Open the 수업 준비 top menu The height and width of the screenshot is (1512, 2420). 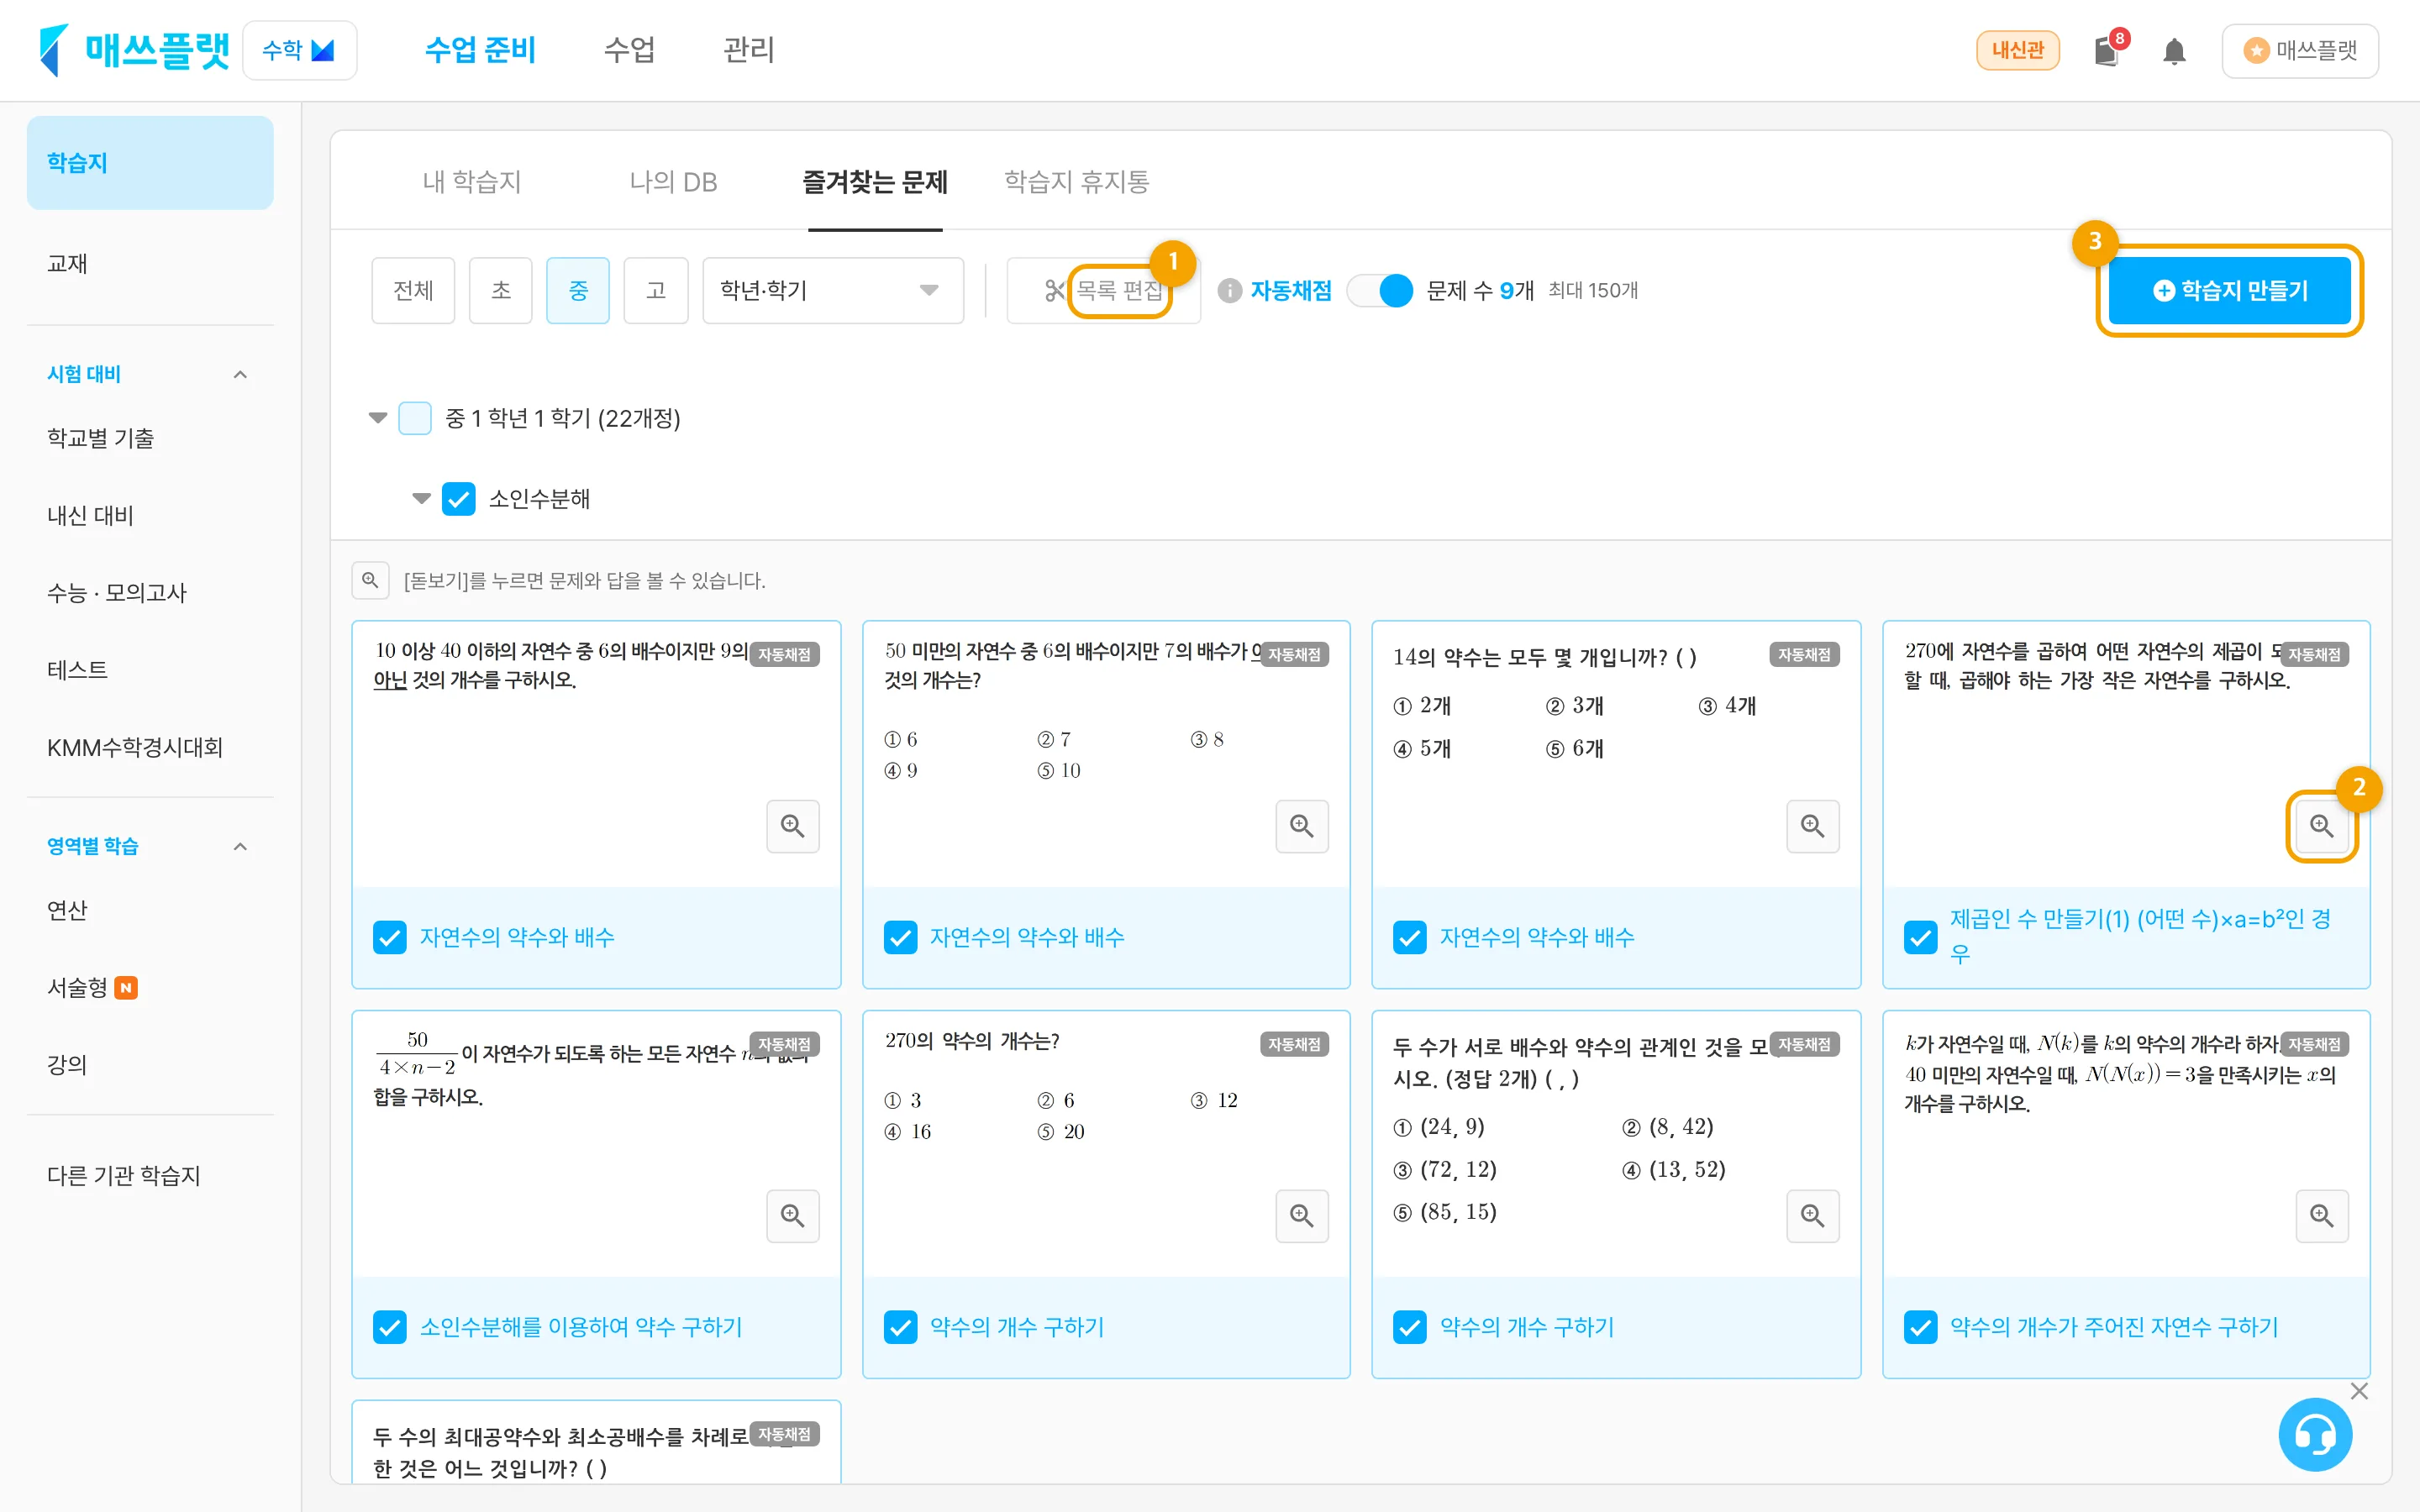click(x=480, y=50)
